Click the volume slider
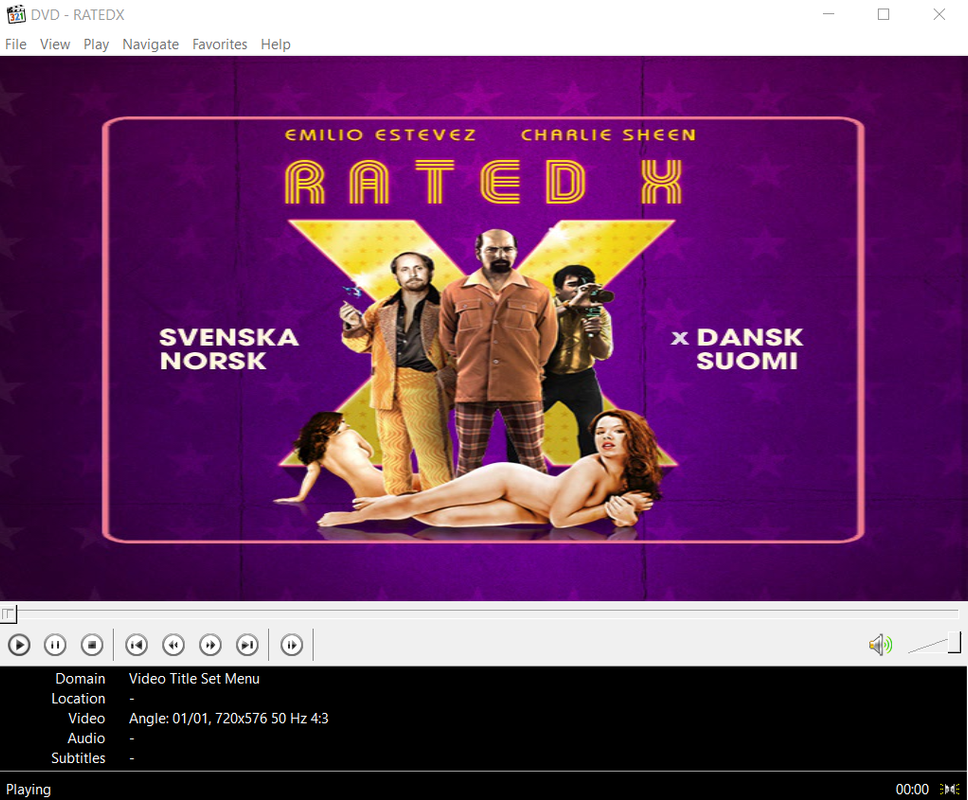This screenshot has height=800, width=968. click(934, 643)
